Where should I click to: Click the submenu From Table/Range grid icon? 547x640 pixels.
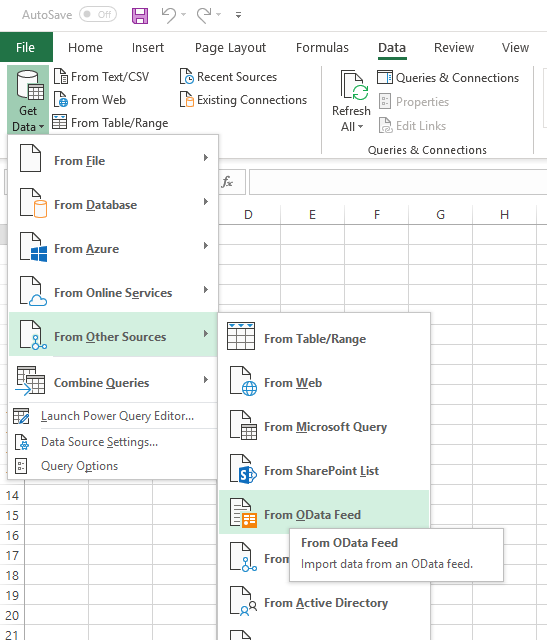coord(241,336)
